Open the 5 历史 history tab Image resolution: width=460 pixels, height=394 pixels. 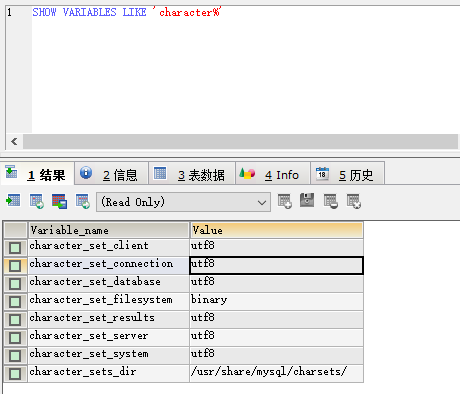(x=348, y=174)
